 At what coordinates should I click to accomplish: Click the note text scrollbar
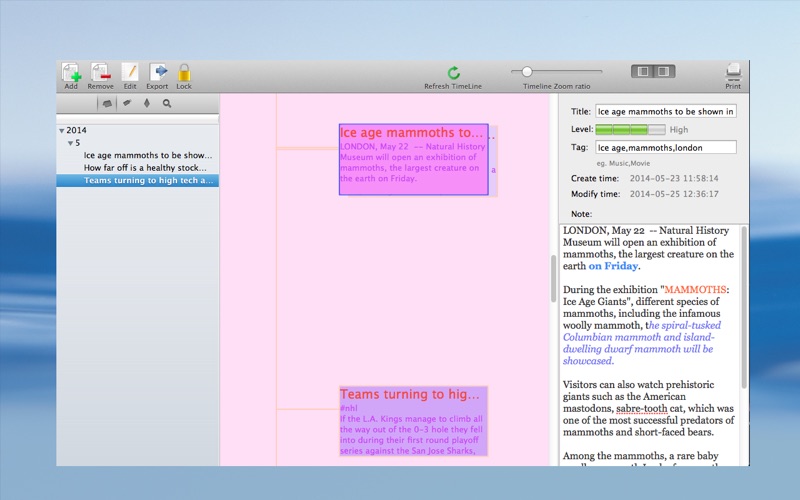pos(744,307)
